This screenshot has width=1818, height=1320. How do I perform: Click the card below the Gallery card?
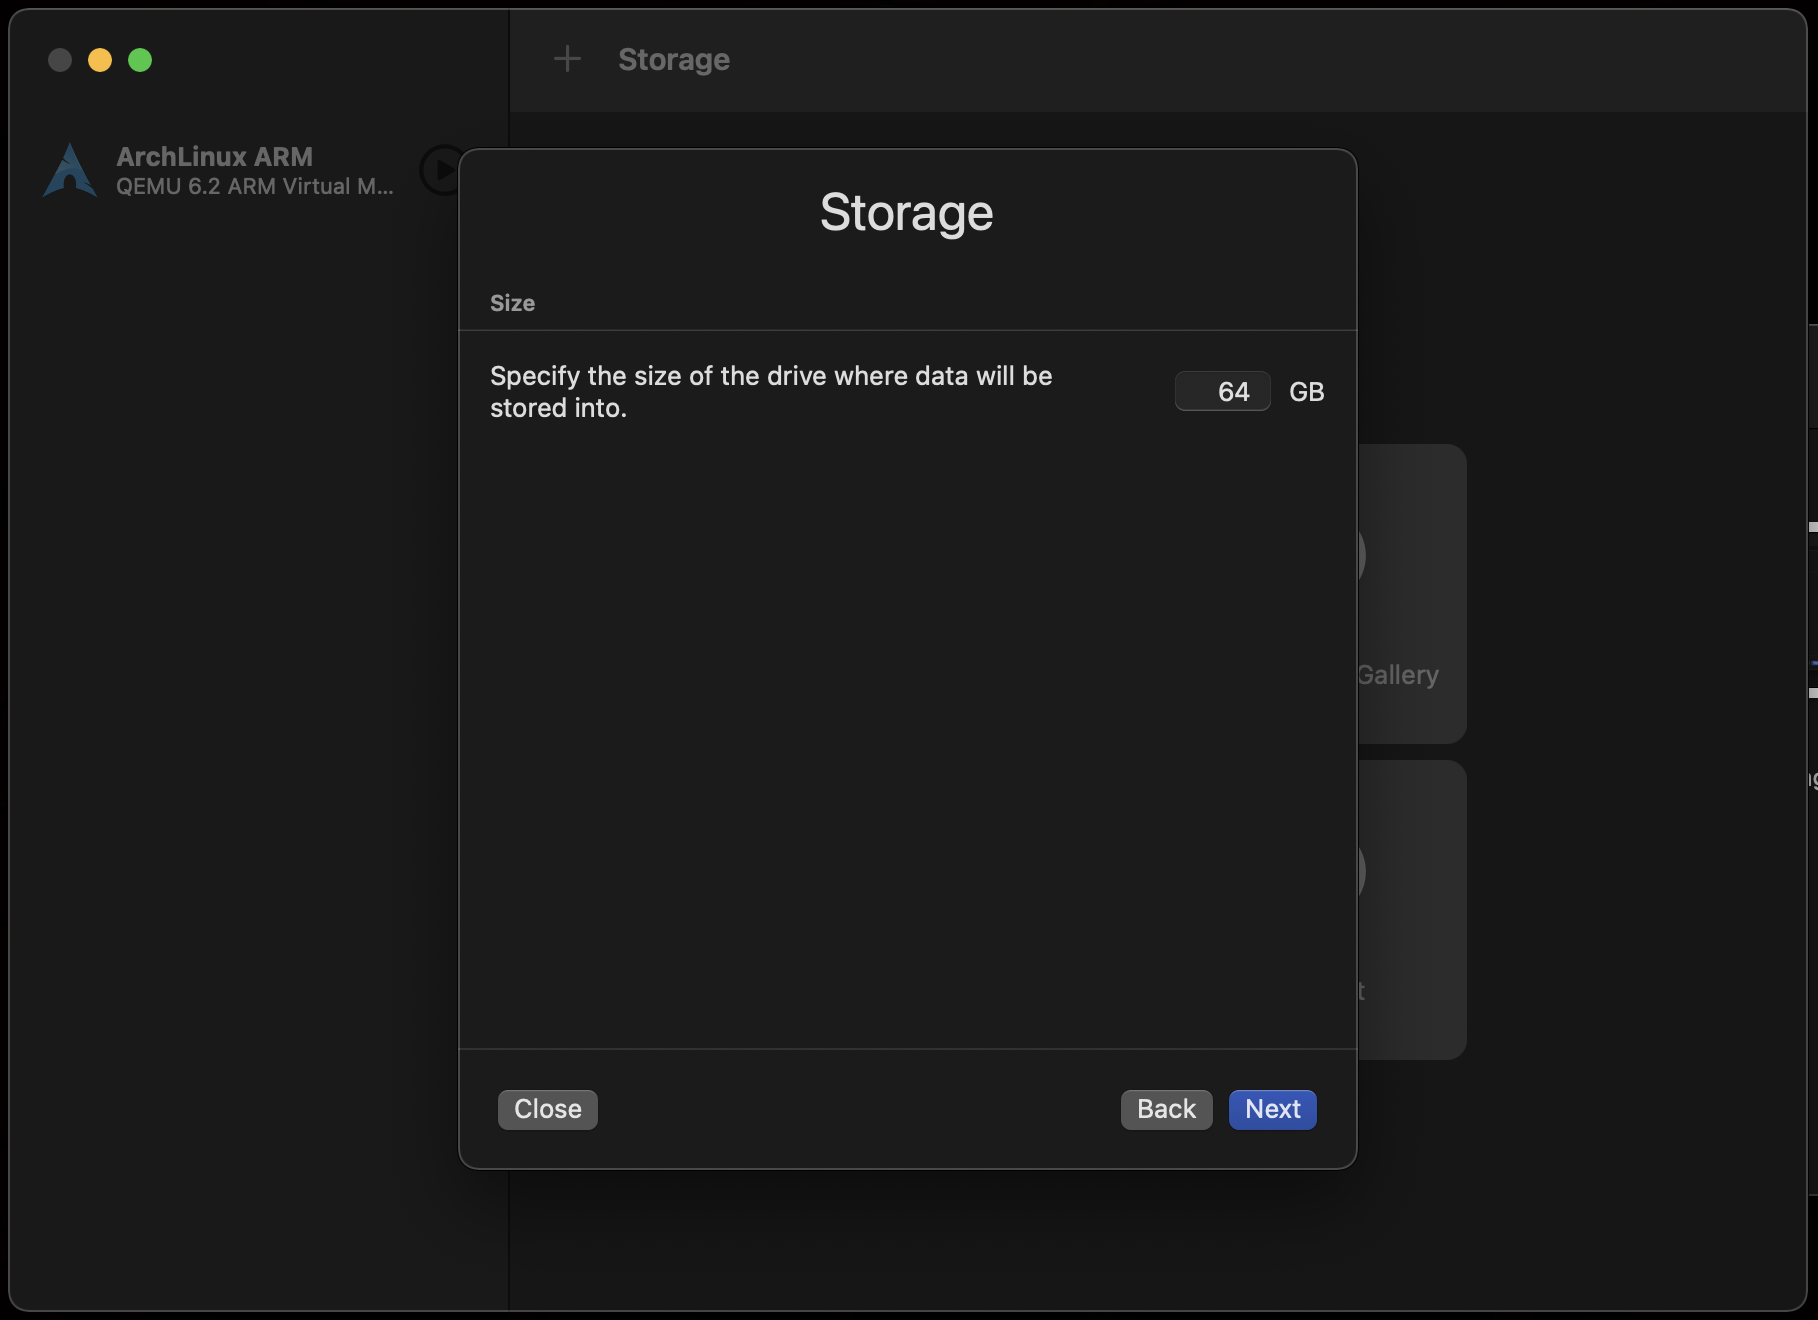[x=1412, y=910]
